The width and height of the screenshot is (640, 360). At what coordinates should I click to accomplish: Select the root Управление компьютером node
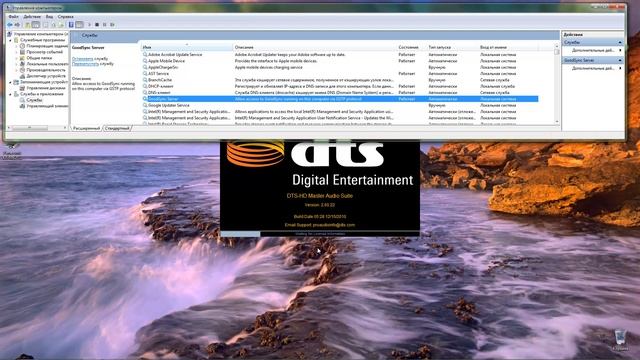coord(40,34)
